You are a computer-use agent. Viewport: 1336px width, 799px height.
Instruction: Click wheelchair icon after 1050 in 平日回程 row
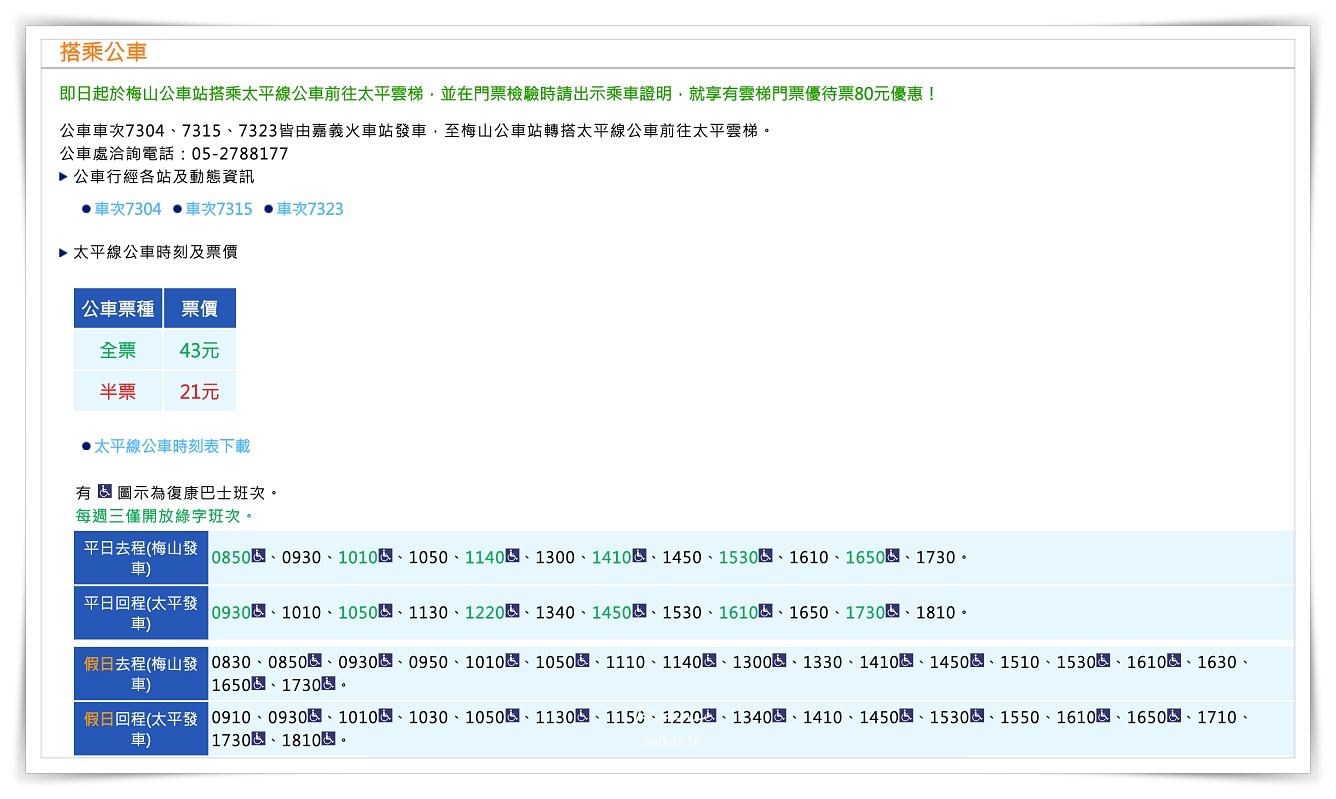point(385,611)
